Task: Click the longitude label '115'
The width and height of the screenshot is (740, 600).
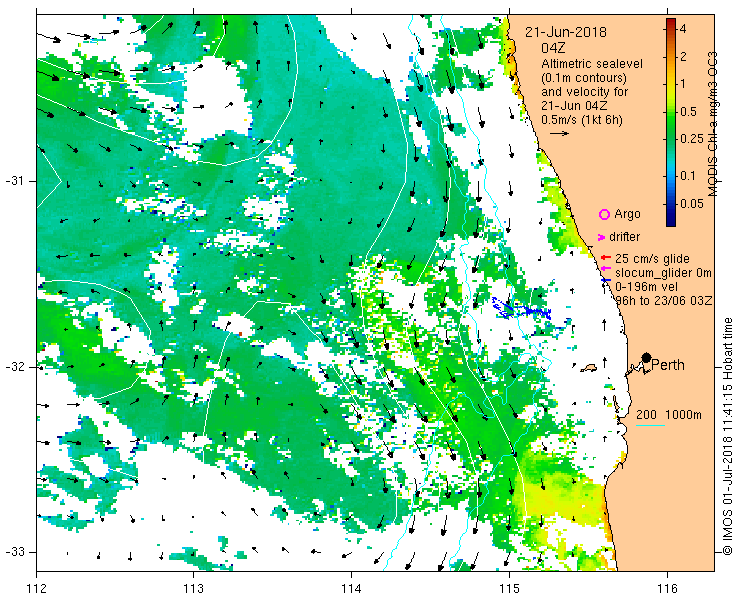Action: click(509, 589)
